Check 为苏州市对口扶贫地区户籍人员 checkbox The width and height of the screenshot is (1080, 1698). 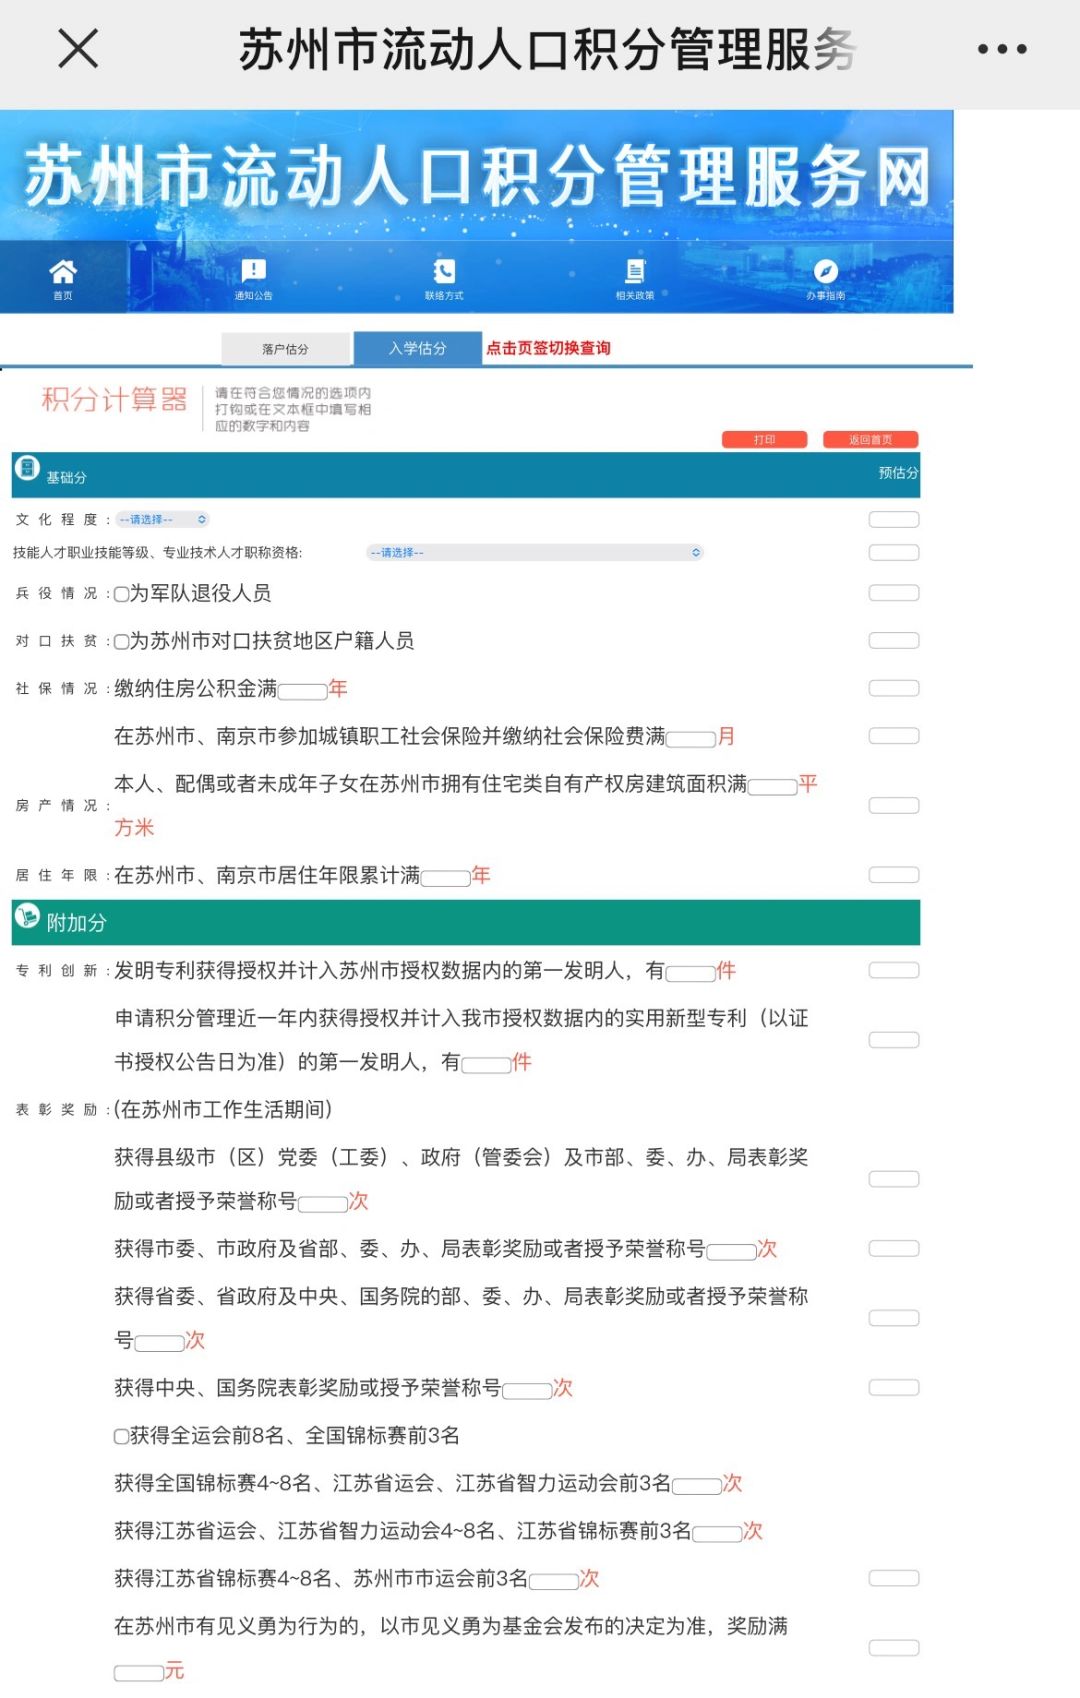(121, 642)
